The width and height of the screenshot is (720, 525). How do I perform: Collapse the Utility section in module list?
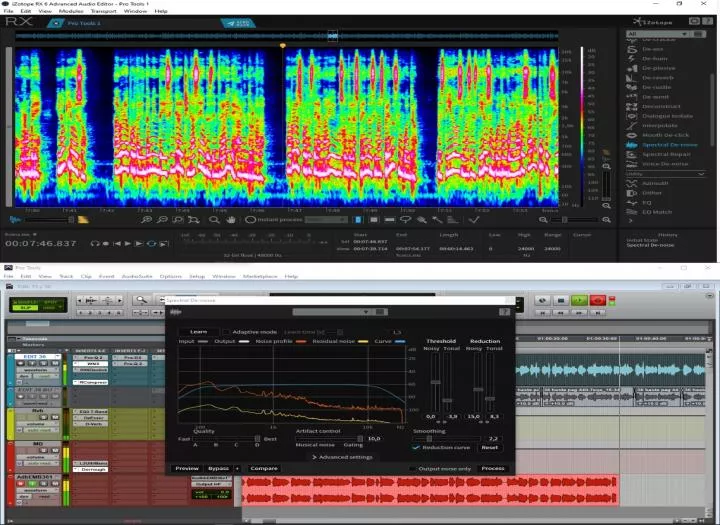[x=701, y=174]
